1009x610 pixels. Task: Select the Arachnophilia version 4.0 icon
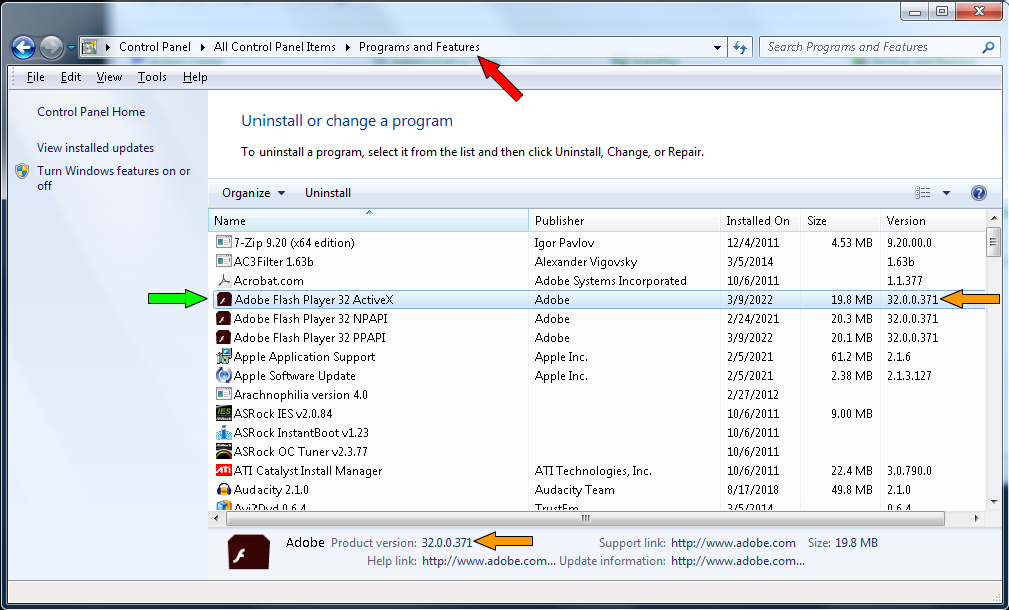click(223, 394)
